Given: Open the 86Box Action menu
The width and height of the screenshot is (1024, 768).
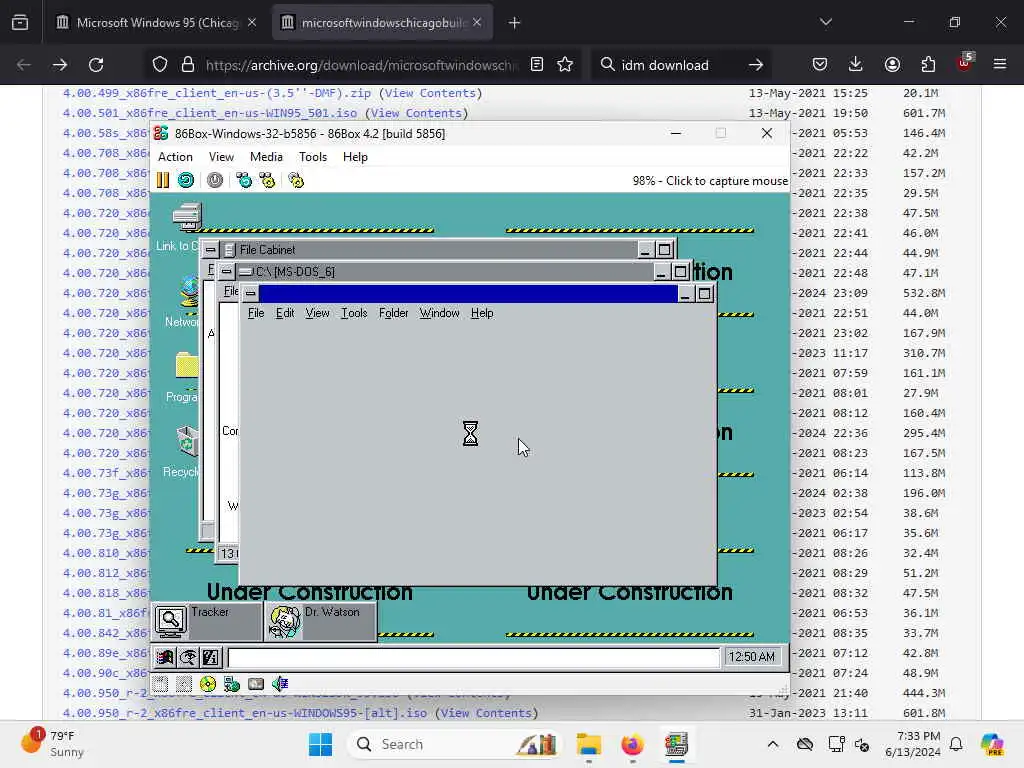Looking at the screenshot, I should coord(175,157).
